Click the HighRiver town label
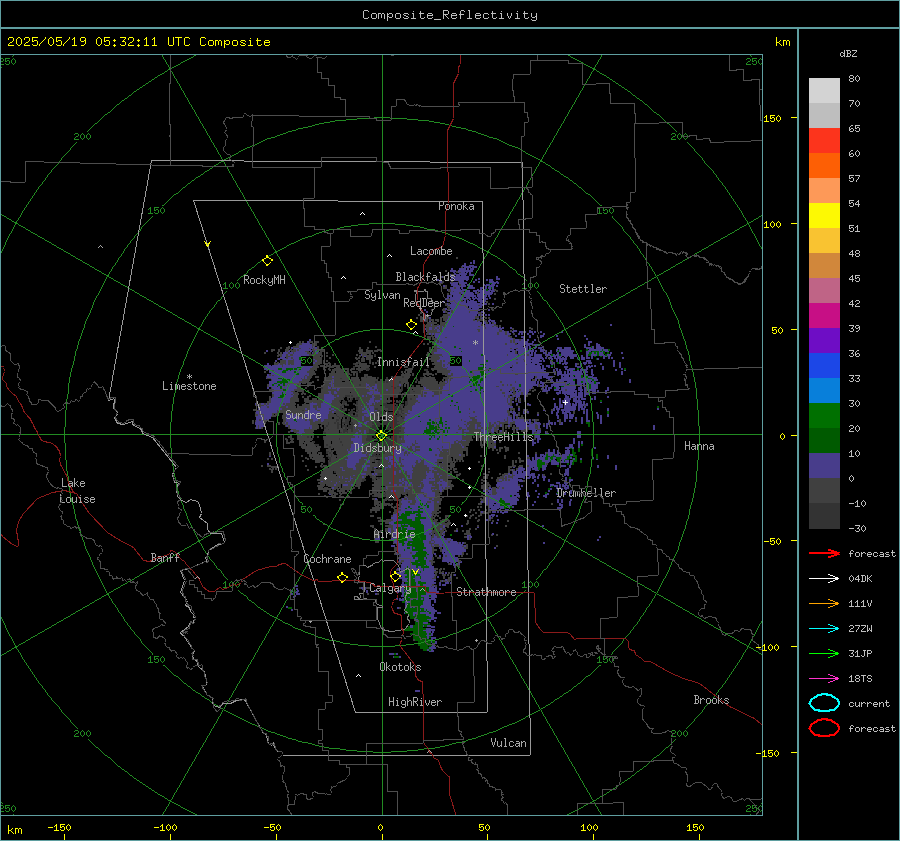900x841 pixels. coord(415,702)
